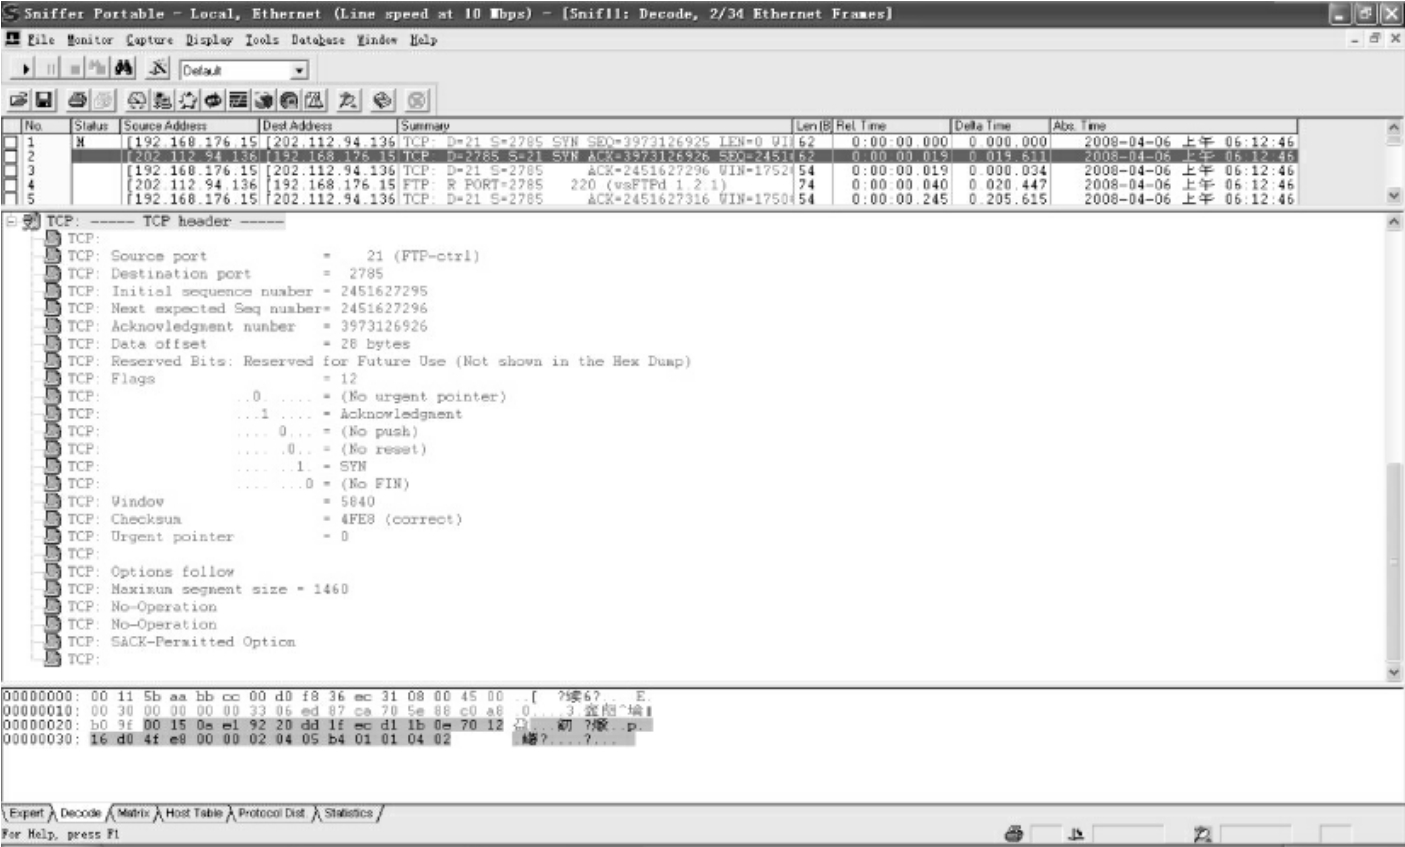1405x847 pixels.
Task: Open the Dashboard gauge icon
Action: 137,100
